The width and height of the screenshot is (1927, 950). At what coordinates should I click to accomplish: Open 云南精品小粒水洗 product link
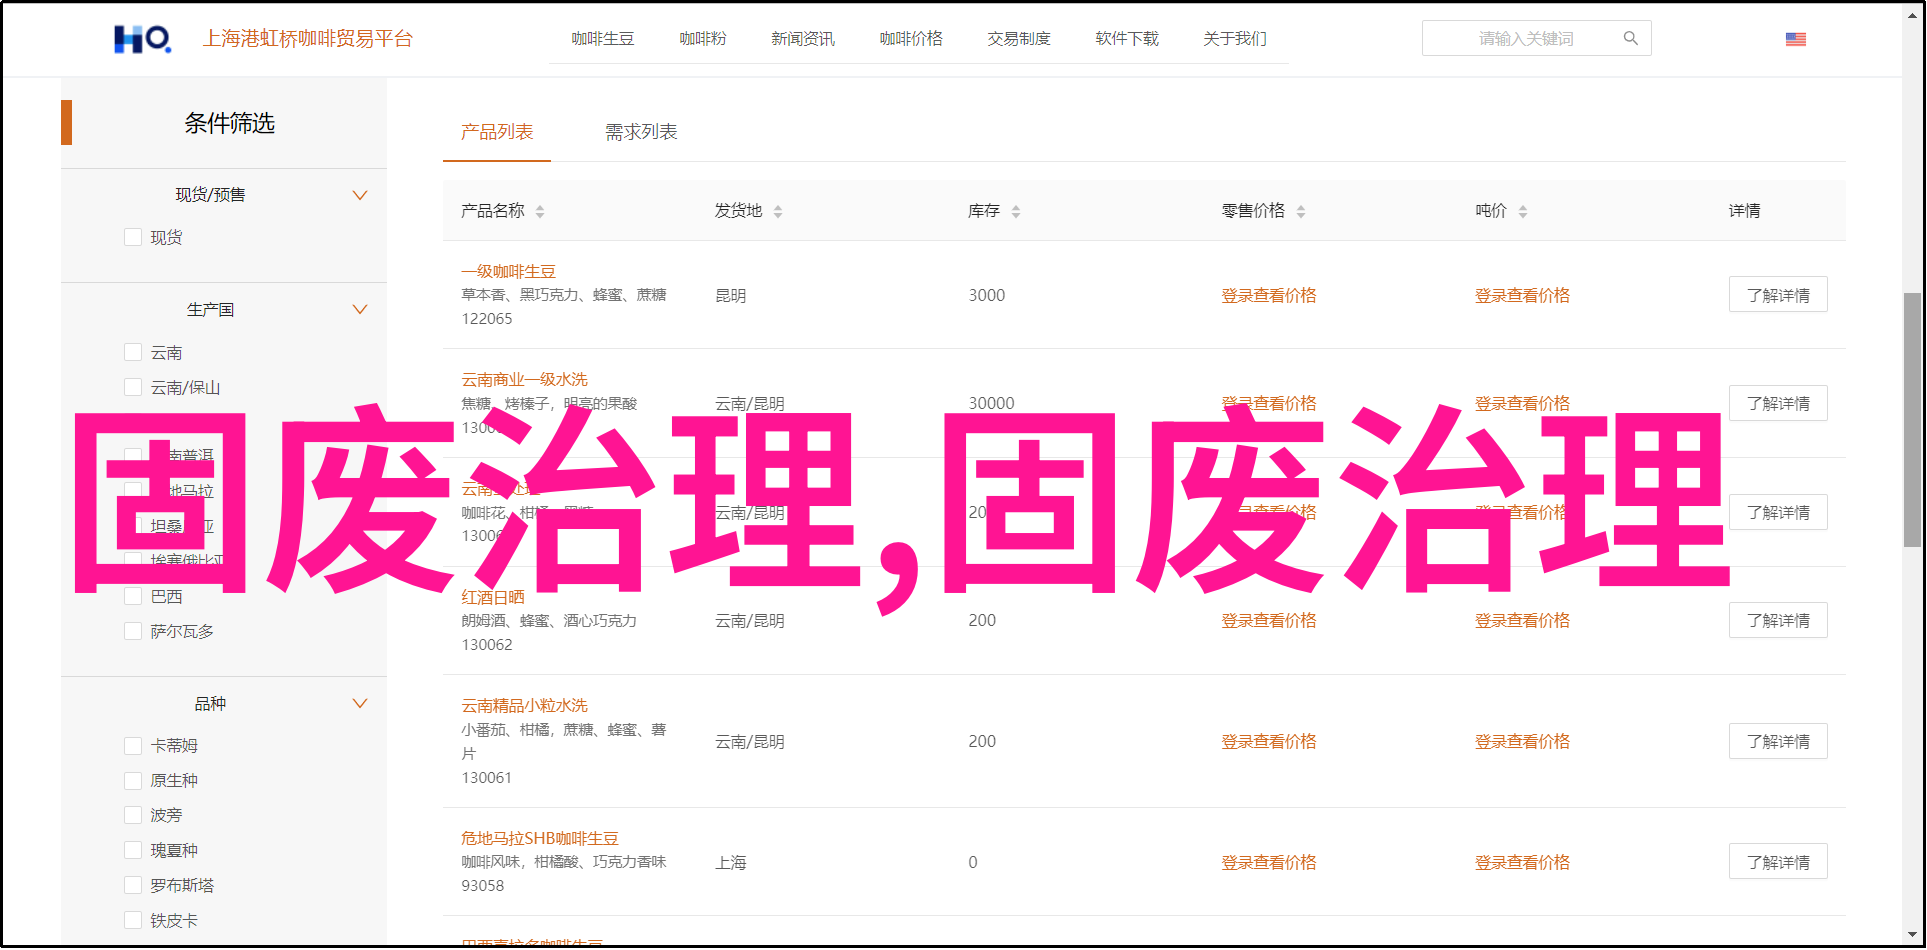[524, 705]
